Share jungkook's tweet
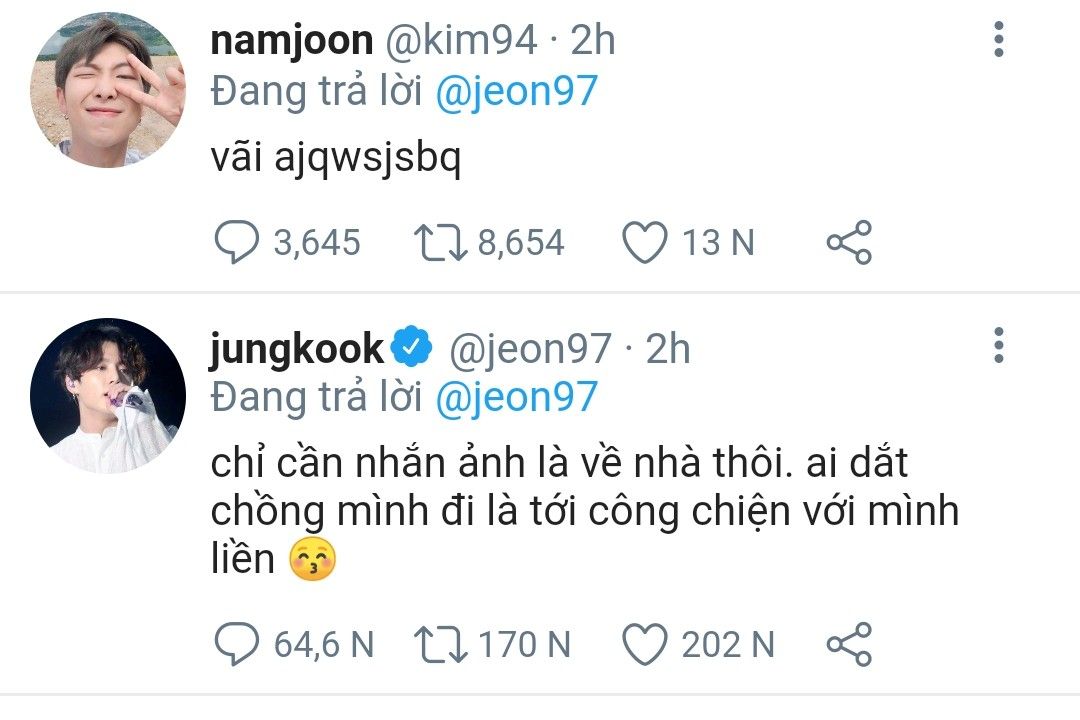Viewport: 1080px width, 720px height. tap(849, 645)
